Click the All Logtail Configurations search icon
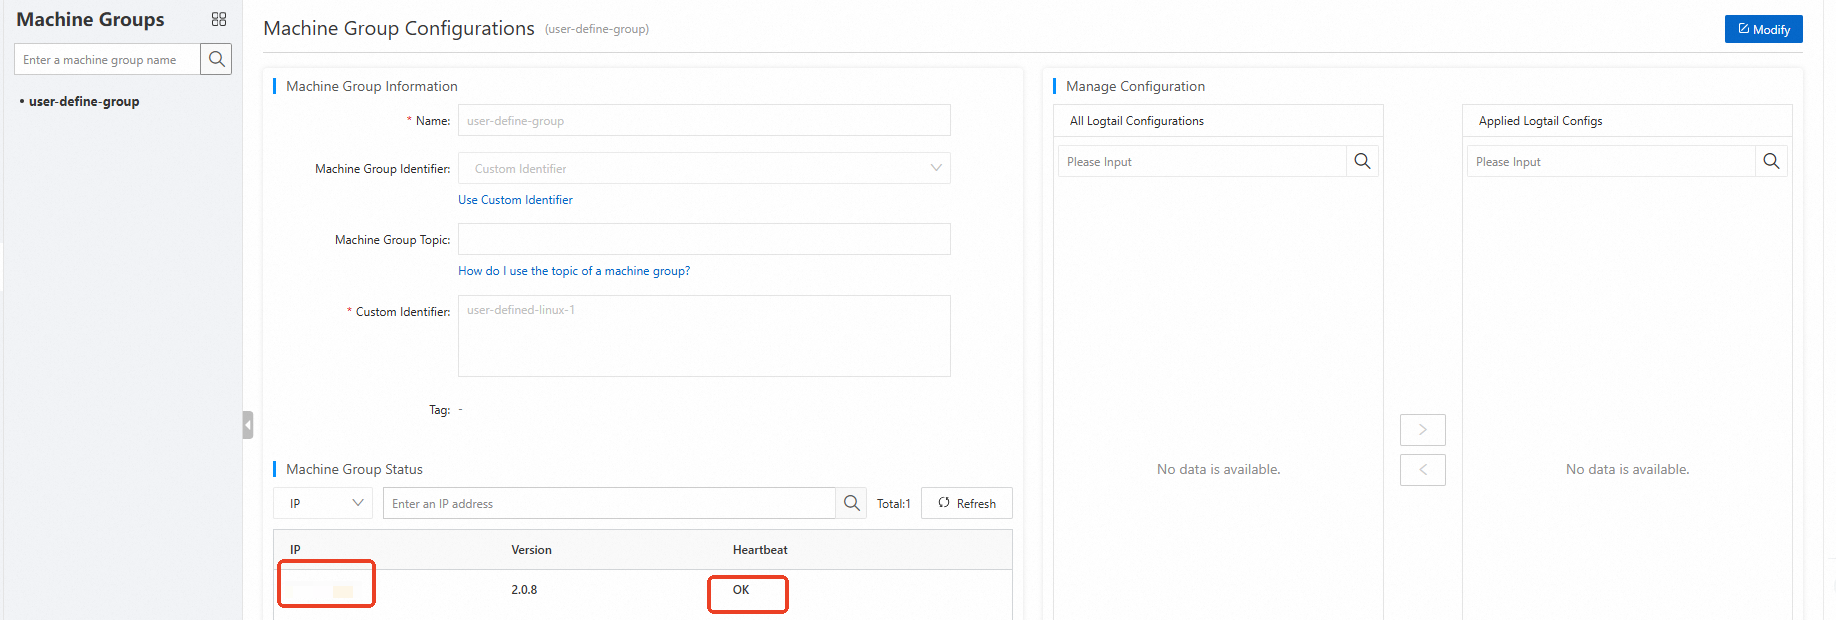 1362,161
